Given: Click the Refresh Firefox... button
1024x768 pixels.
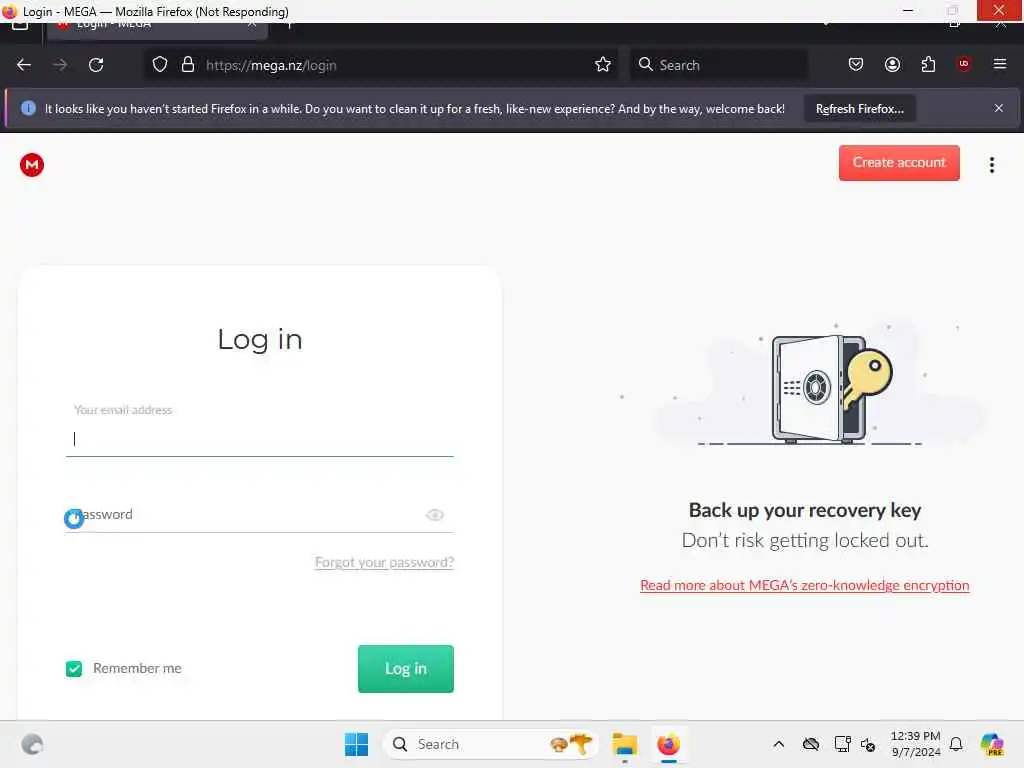Looking at the screenshot, I should (859, 109).
